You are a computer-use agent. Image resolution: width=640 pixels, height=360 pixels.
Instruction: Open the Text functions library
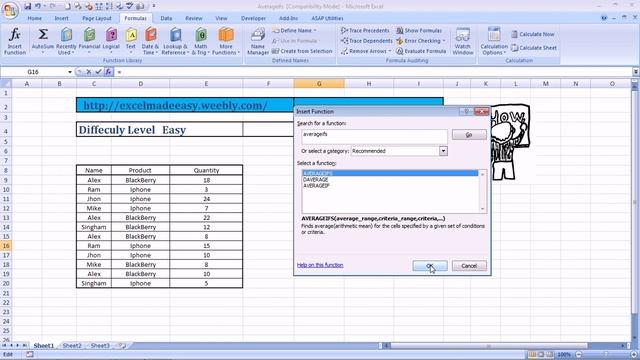(x=131, y=41)
